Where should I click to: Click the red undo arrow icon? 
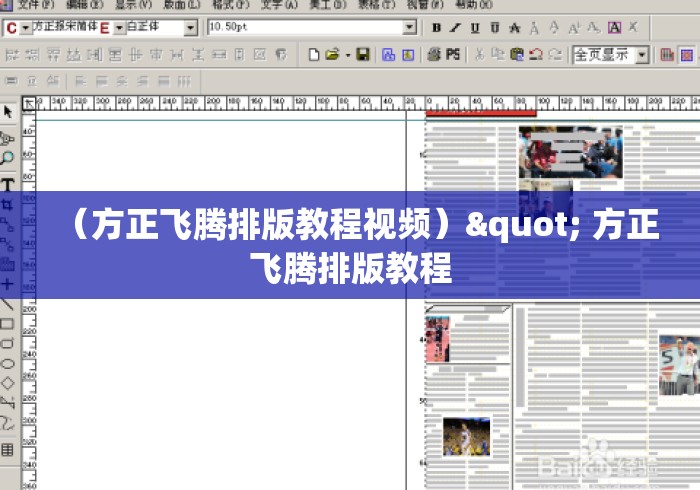pyautogui.click(x=536, y=54)
